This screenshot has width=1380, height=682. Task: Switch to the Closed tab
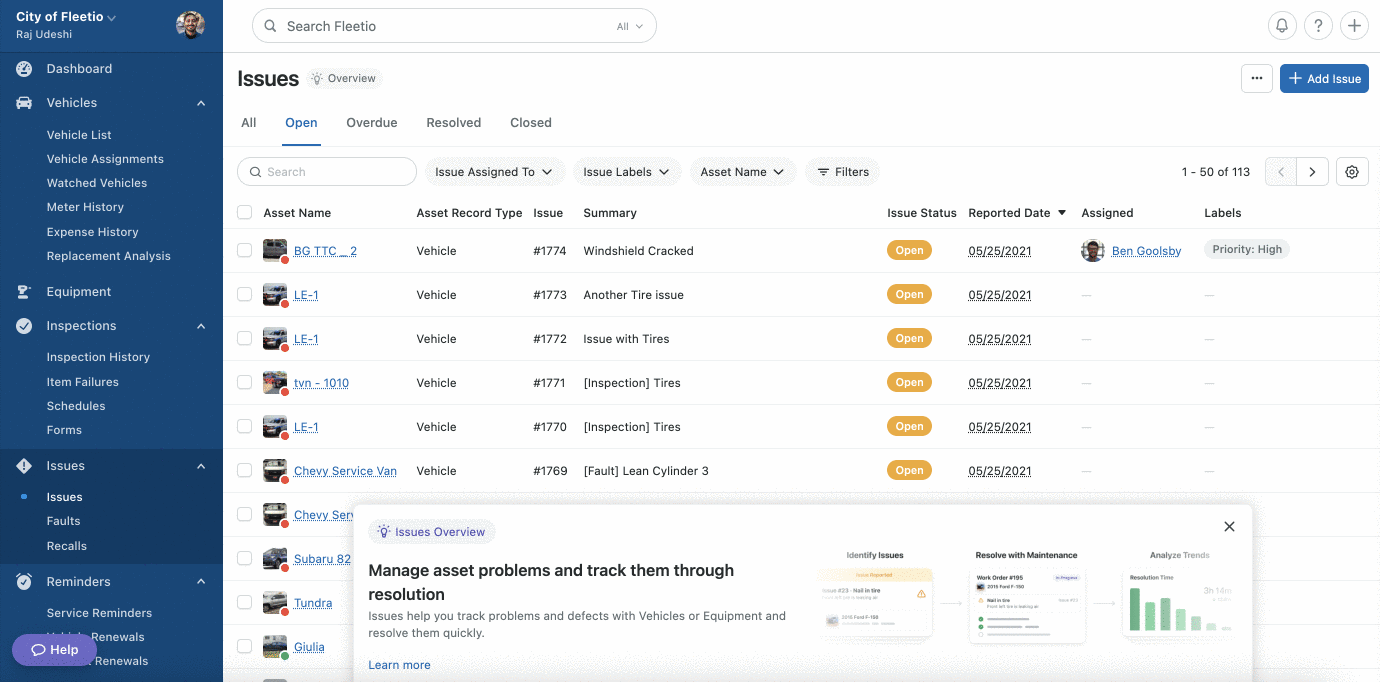click(x=531, y=123)
